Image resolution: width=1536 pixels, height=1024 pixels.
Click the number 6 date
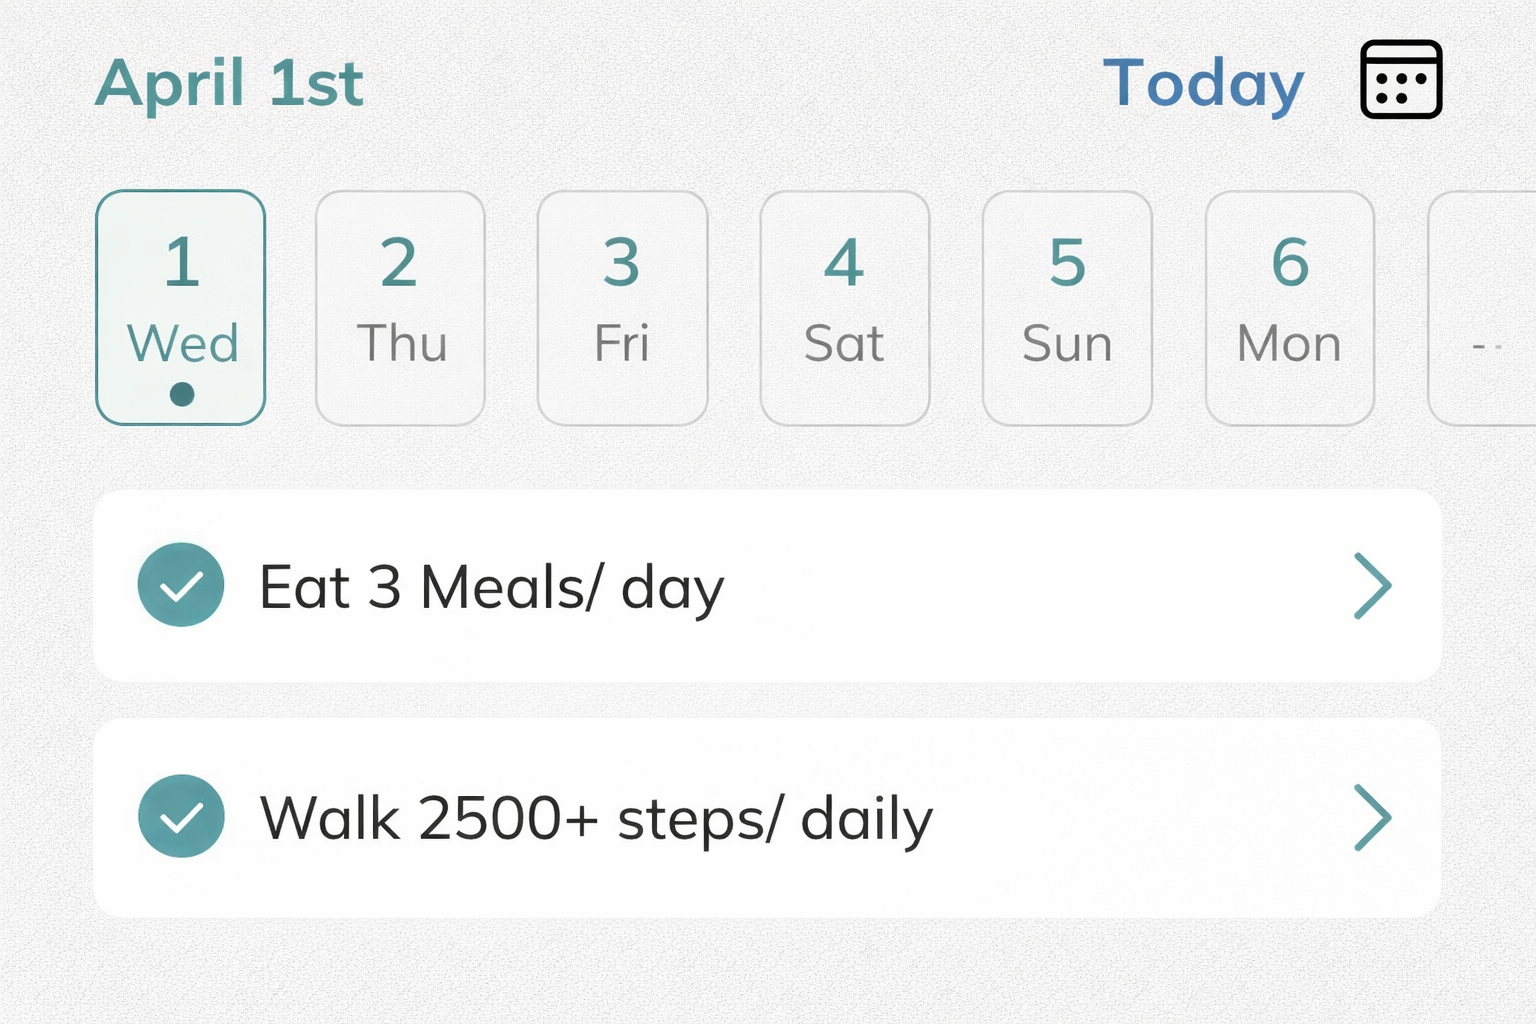point(1290,262)
